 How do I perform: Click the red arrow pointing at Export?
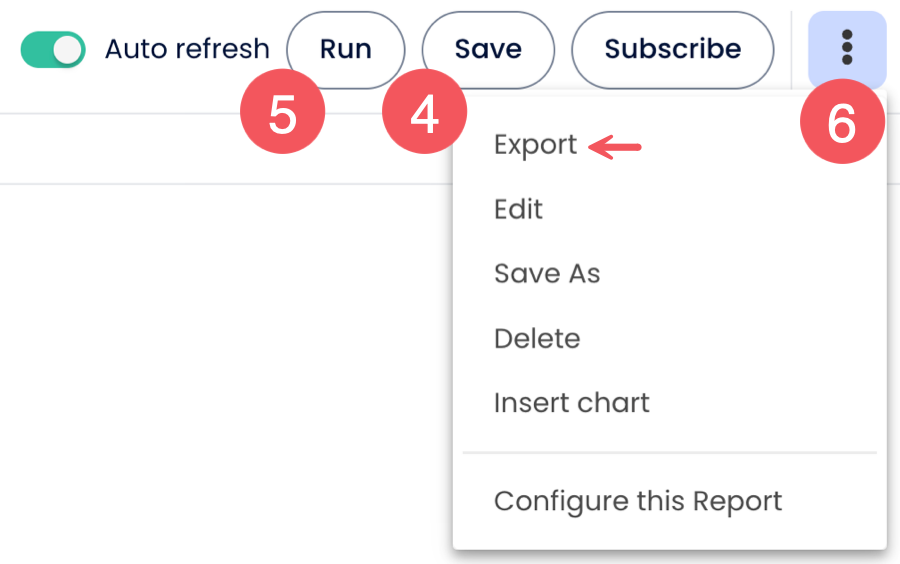[615, 148]
